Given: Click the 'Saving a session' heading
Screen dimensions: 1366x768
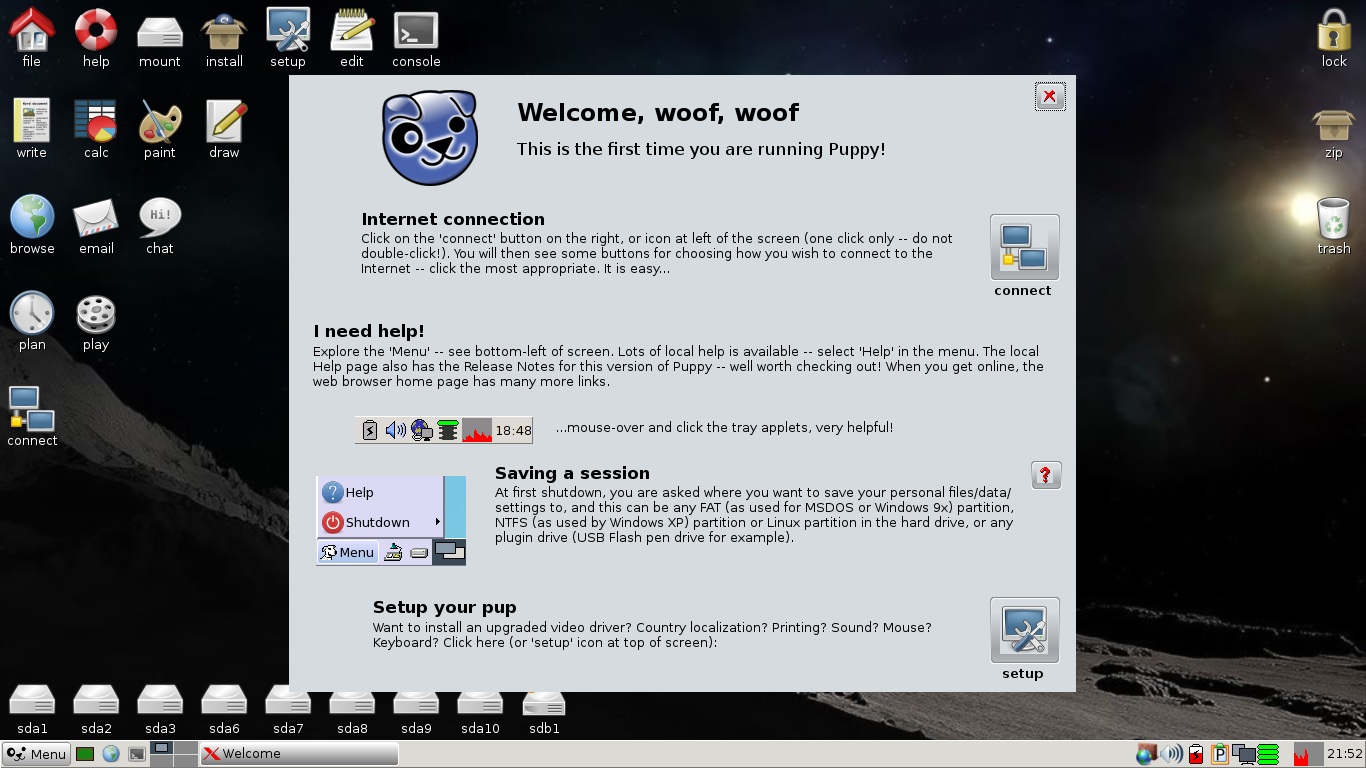Looking at the screenshot, I should 572,473.
